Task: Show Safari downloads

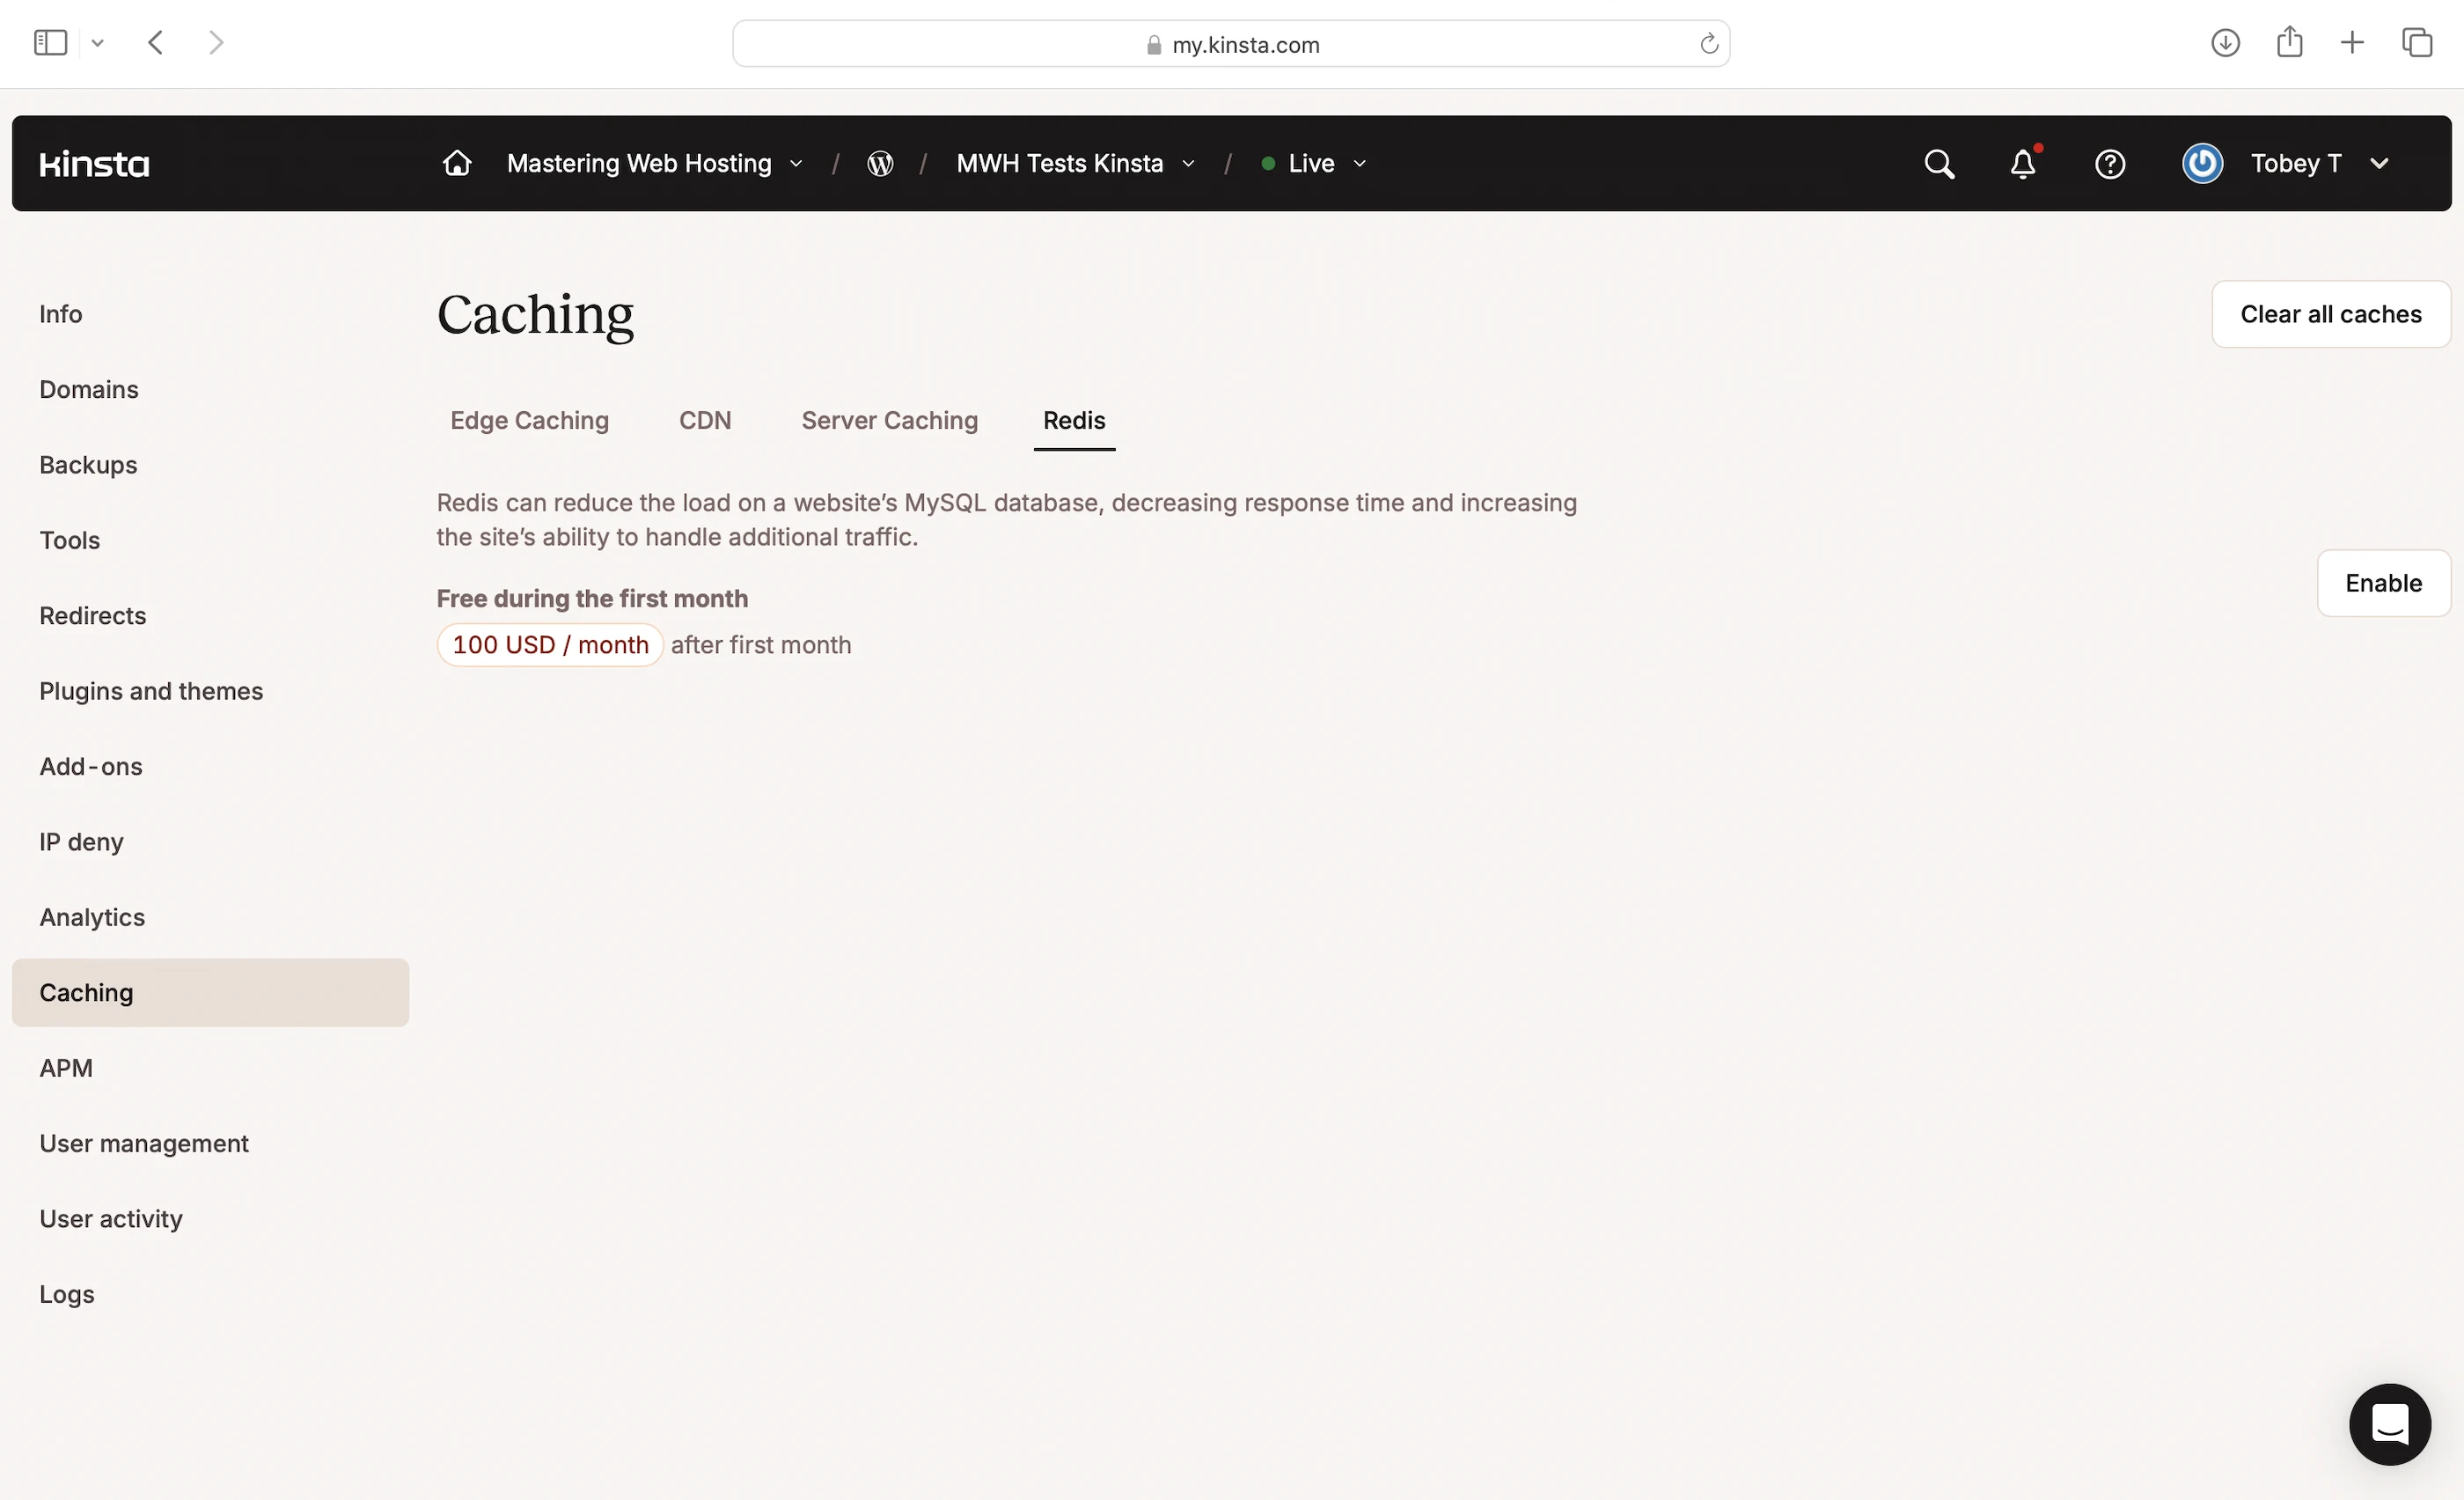Action: (2225, 43)
